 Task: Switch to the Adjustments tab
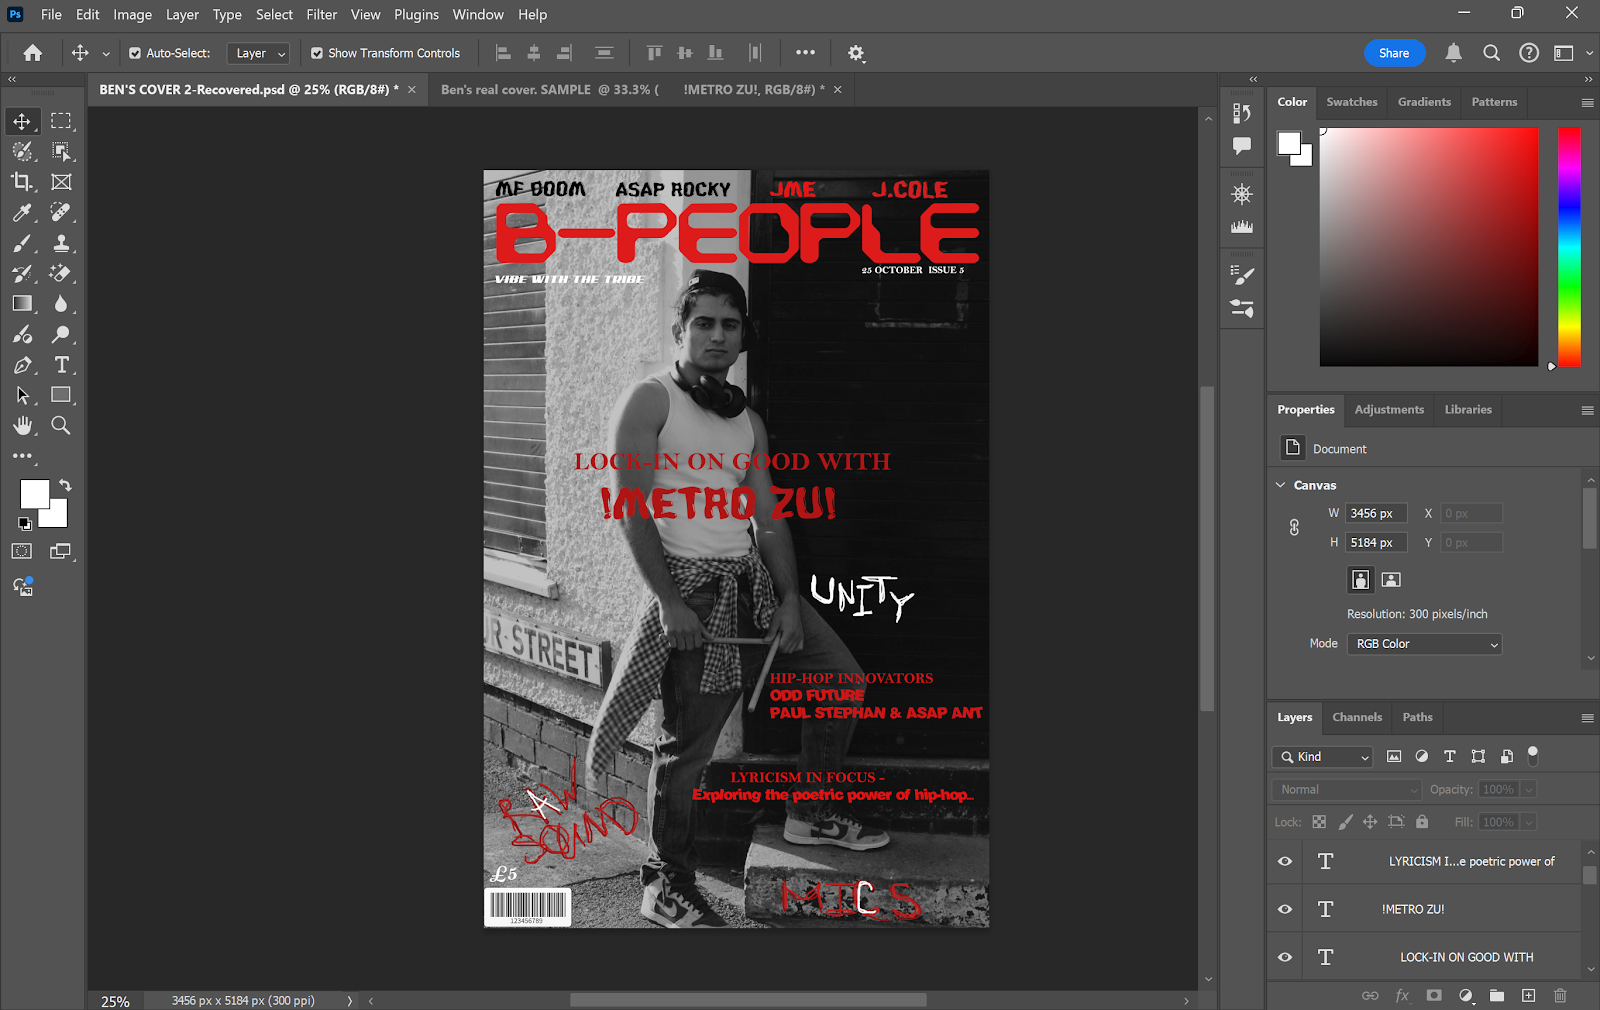[x=1389, y=410]
